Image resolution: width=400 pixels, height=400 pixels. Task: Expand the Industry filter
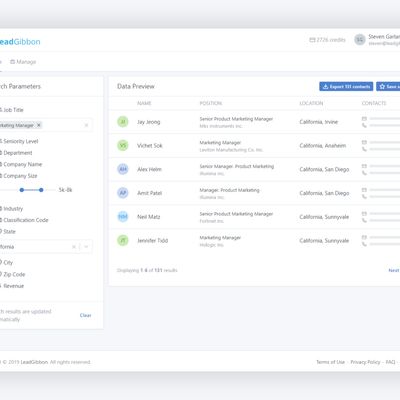click(12, 209)
